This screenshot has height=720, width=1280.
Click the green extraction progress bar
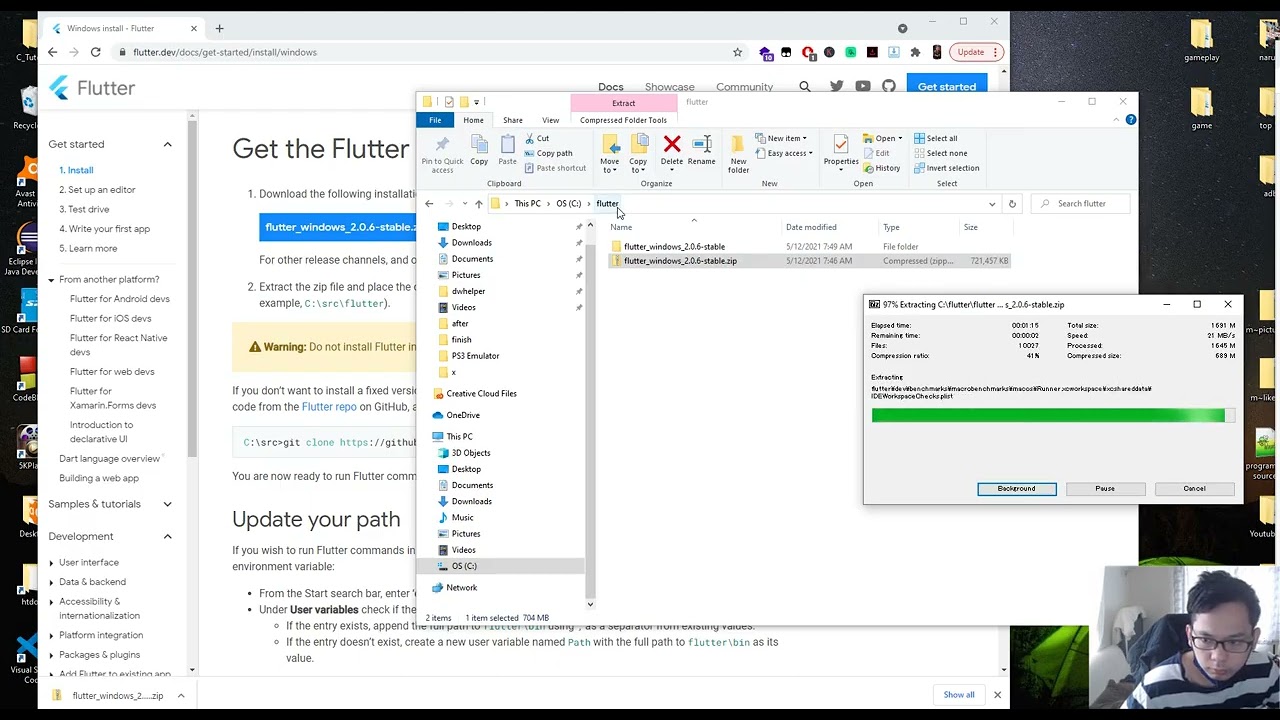(1053, 415)
